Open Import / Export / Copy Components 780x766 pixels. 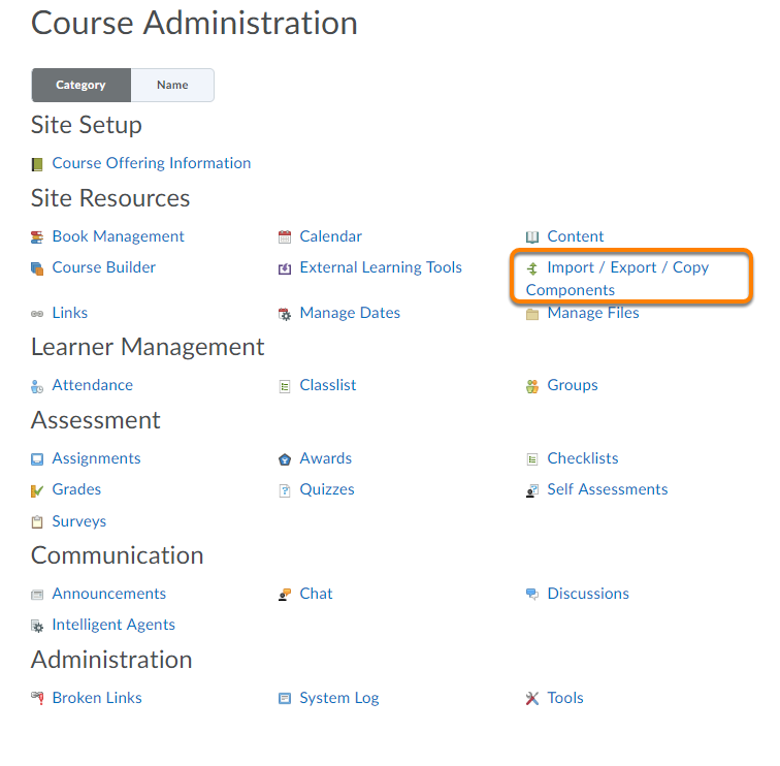coord(617,279)
